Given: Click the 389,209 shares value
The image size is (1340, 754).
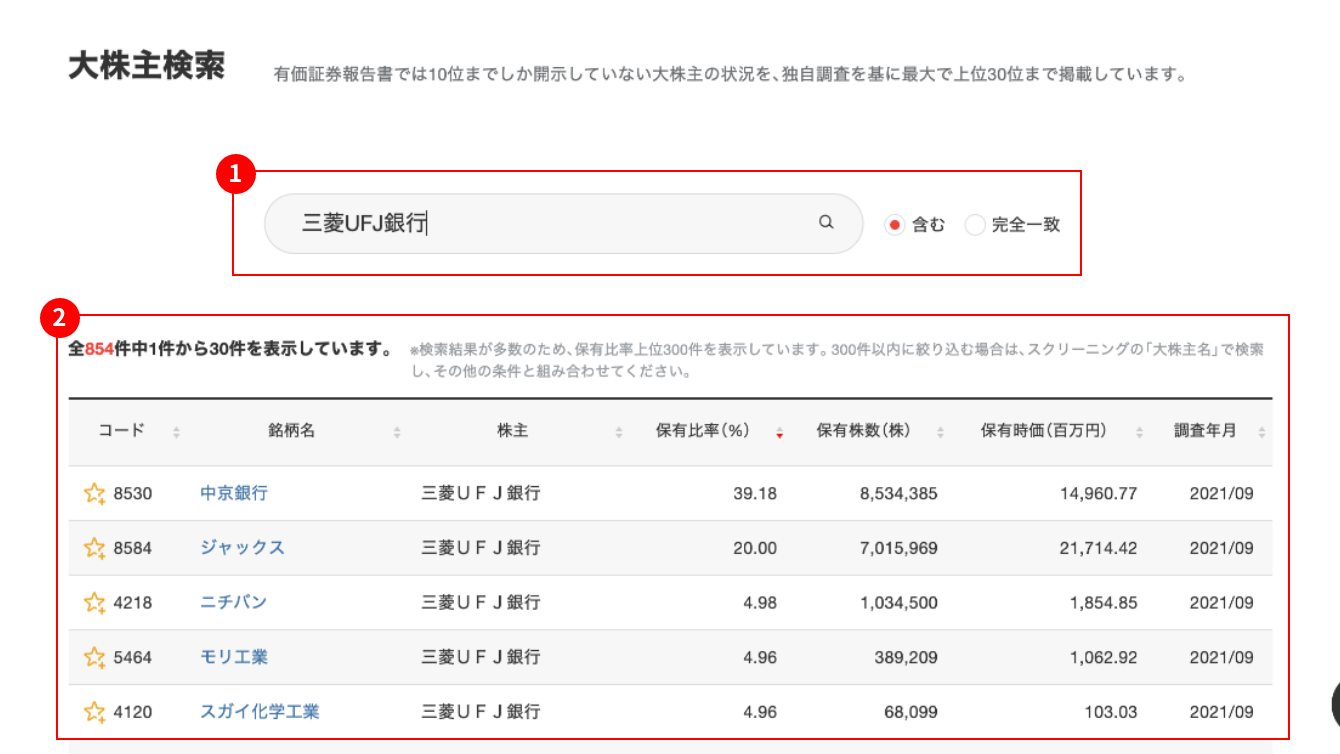Looking at the screenshot, I should (906, 657).
